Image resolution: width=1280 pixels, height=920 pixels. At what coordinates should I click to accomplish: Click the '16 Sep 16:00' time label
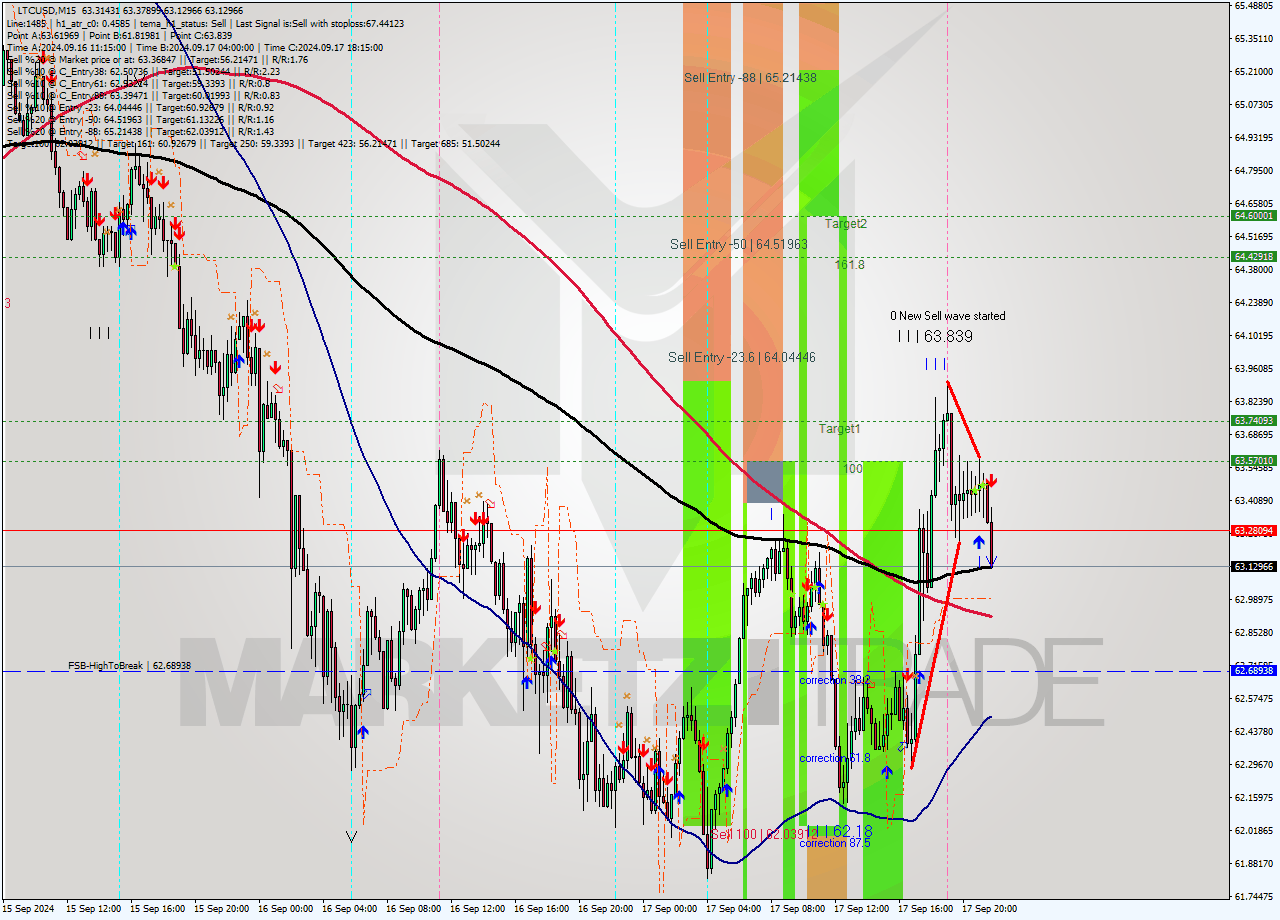click(x=543, y=909)
